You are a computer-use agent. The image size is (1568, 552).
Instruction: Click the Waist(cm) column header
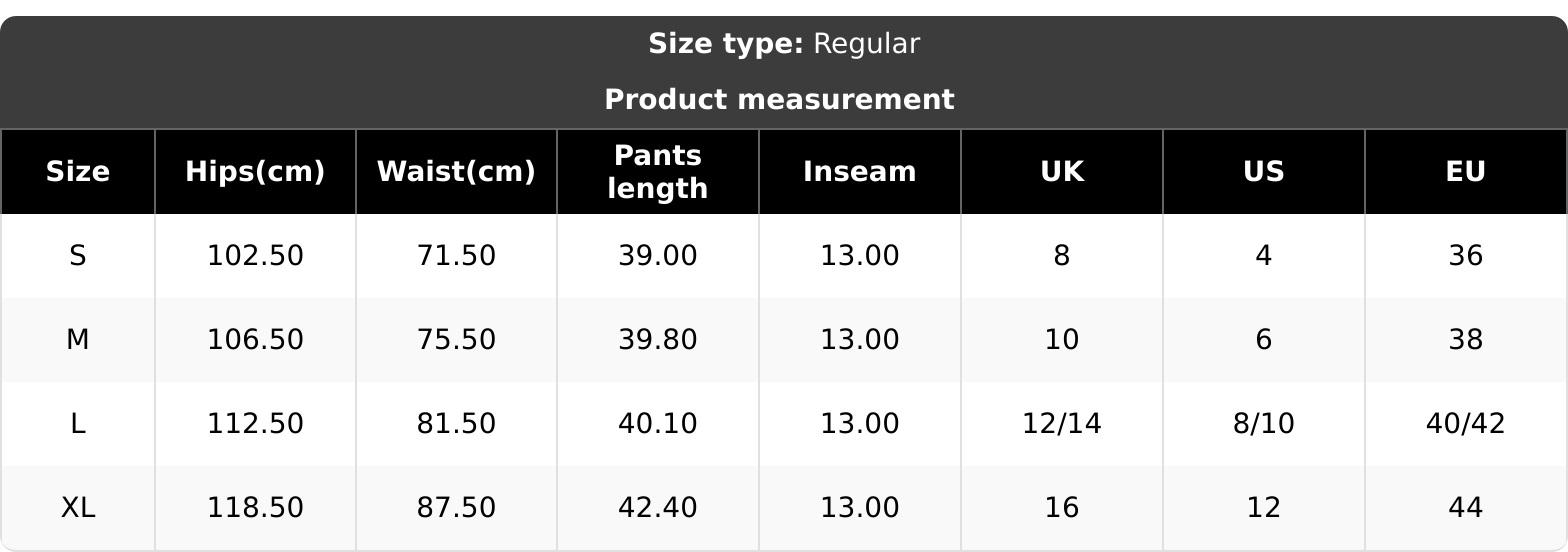tap(456, 172)
